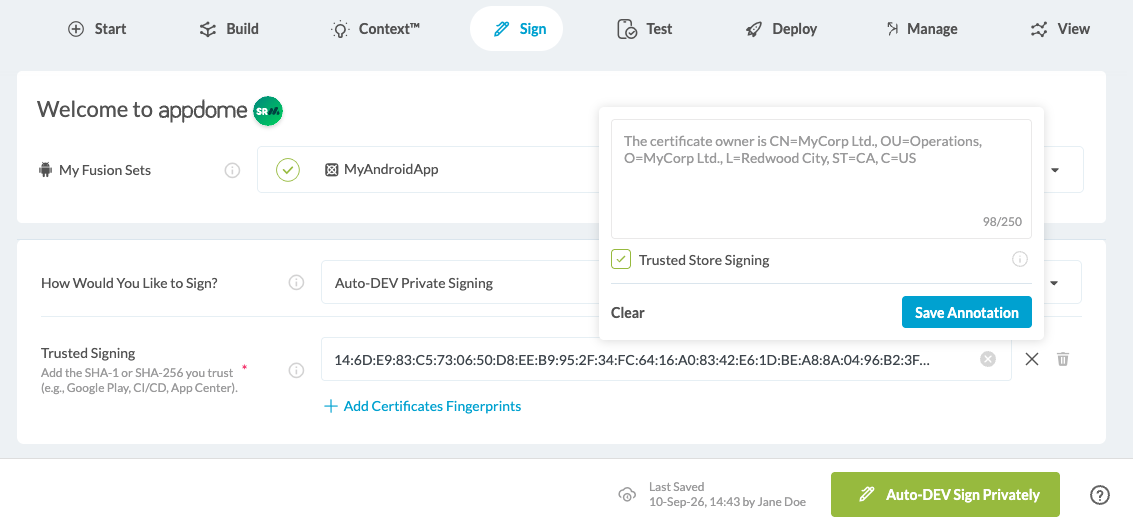Image resolution: width=1133 pixels, height=528 pixels.
Task: Close the annotation with the X icon
Action: click(x=1032, y=359)
